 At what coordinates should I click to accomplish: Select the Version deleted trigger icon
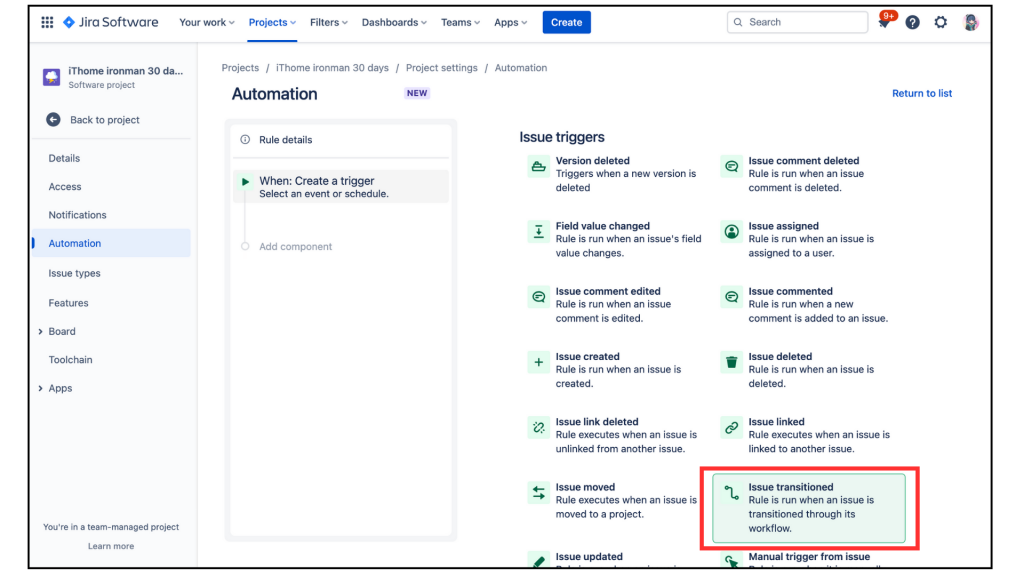[538, 167]
